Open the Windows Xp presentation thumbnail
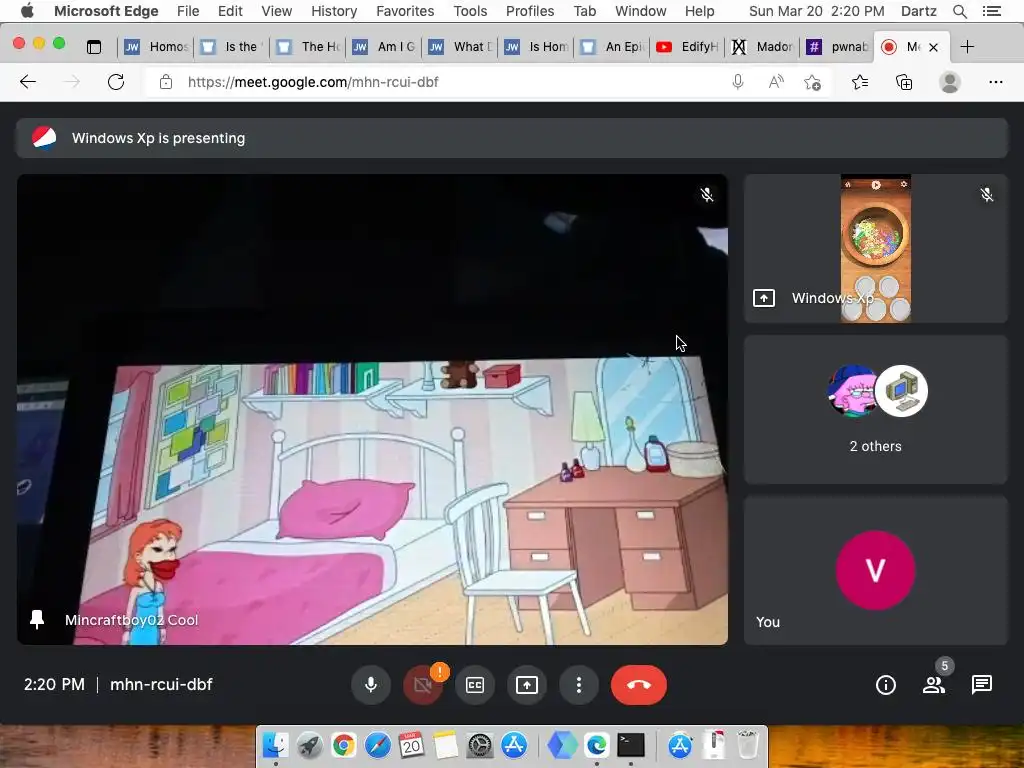The width and height of the screenshot is (1024, 768). [x=876, y=248]
